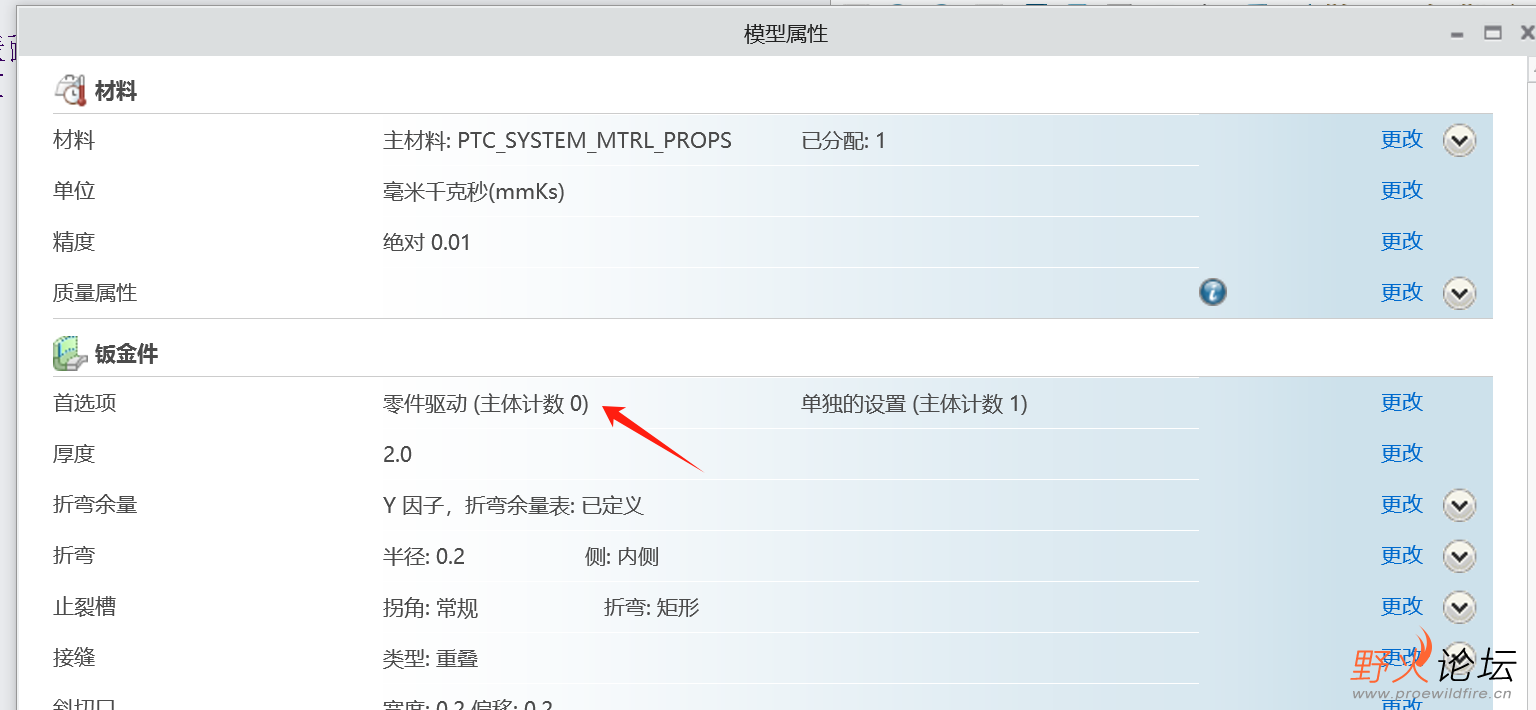This screenshot has width=1536, height=710.
Task: Click the 单位 row label
Action: [x=74, y=191]
